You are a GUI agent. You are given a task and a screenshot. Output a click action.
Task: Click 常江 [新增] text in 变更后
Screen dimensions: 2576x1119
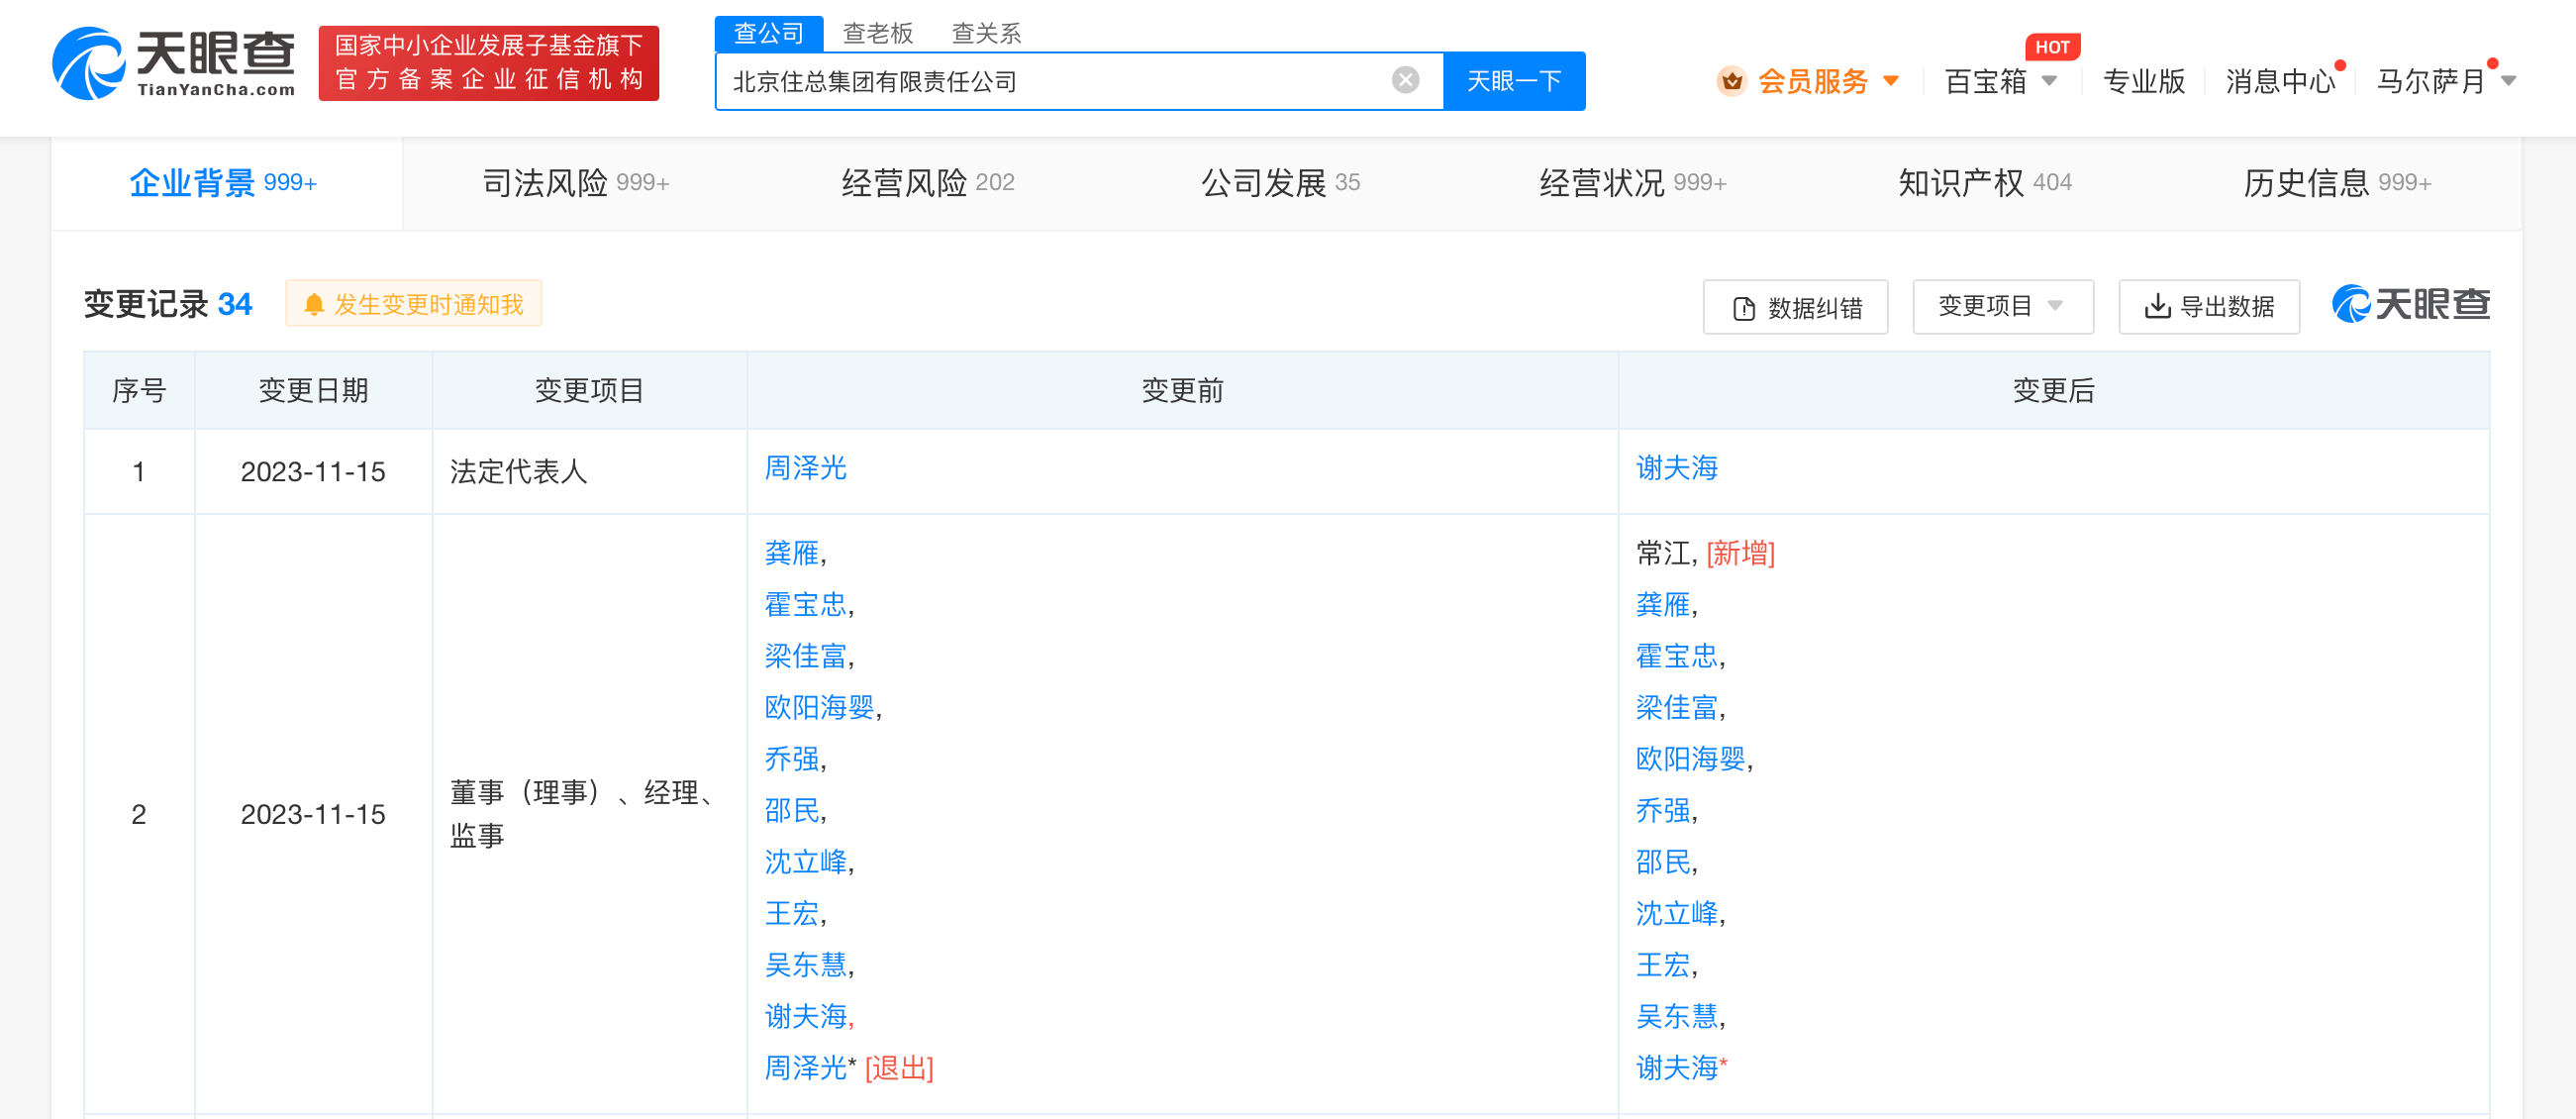click(1705, 553)
